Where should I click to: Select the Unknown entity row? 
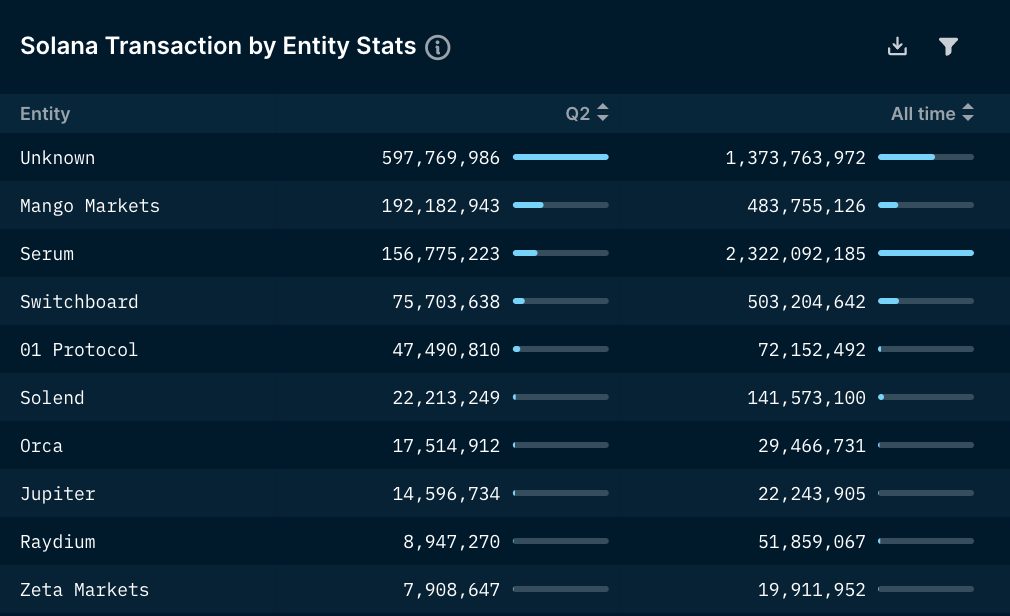tap(58, 158)
